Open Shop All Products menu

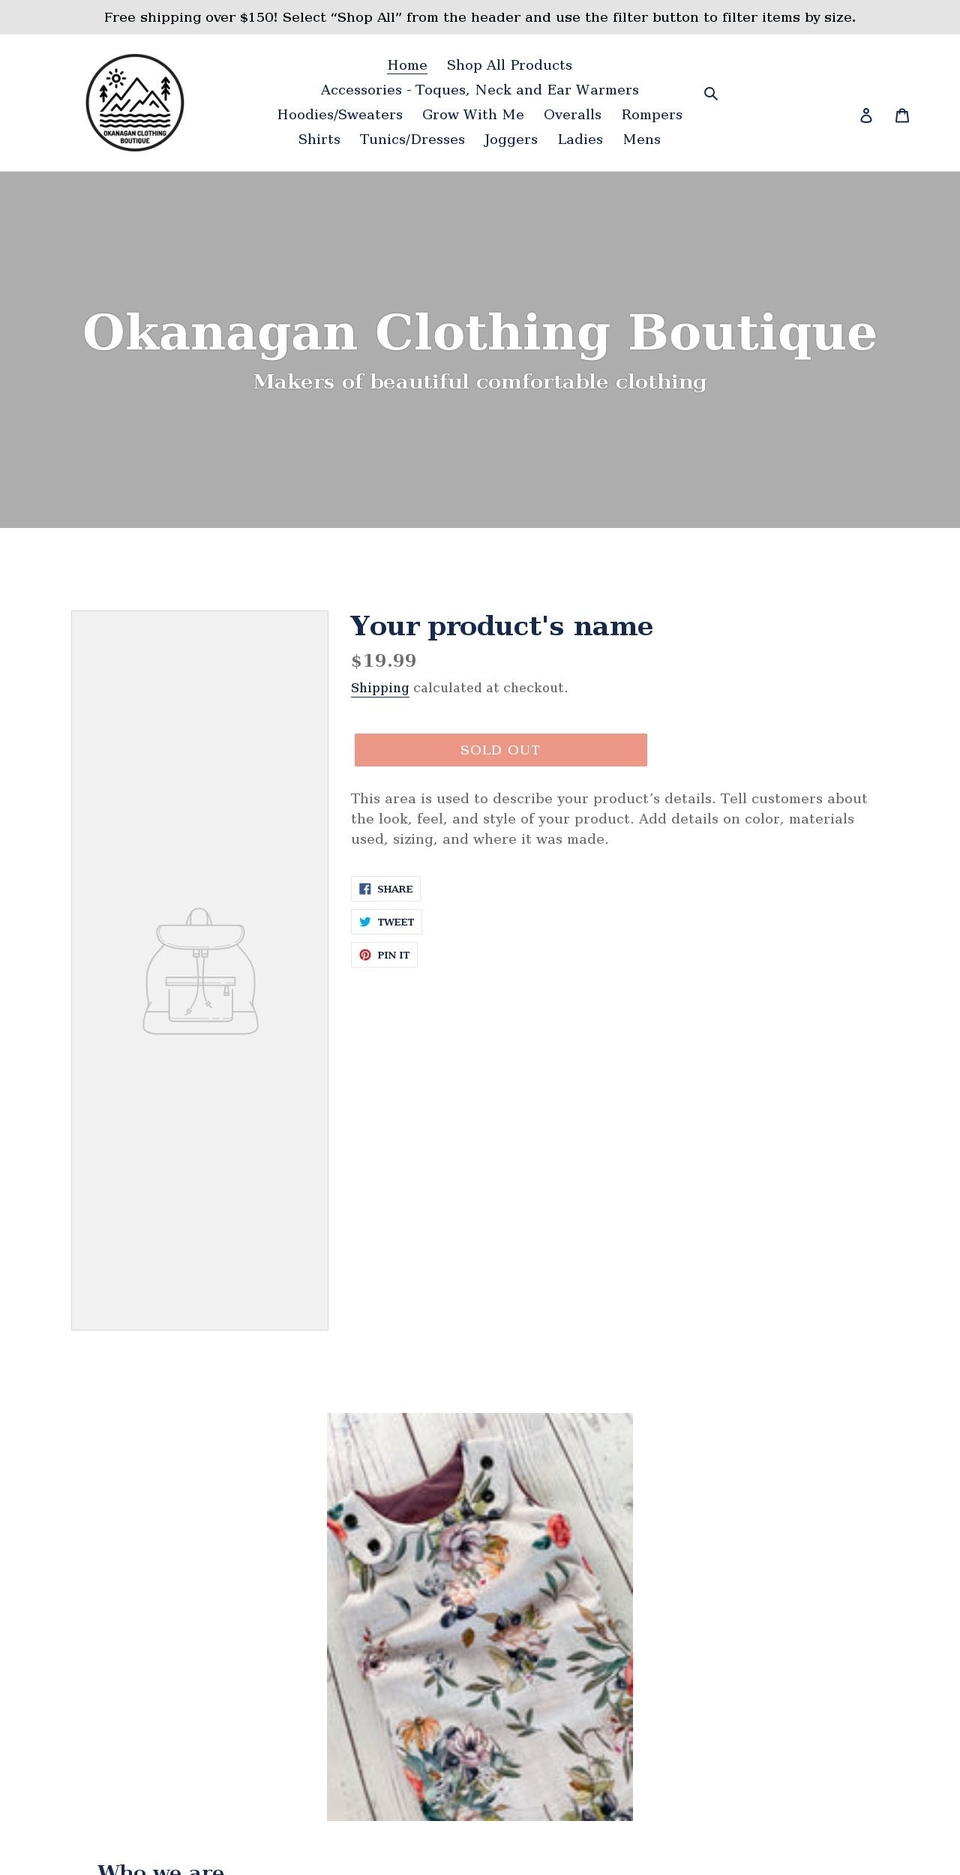[509, 65]
